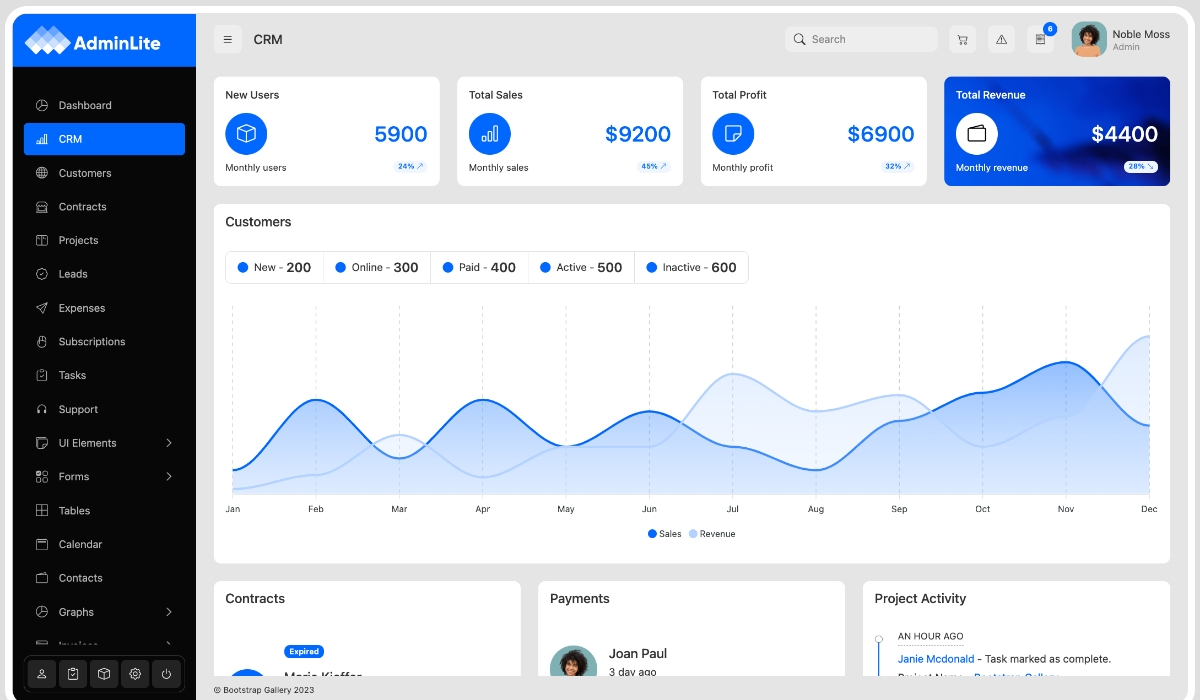Expand the Graphs submenu chevron
The image size is (1200, 700).
(169, 612)
